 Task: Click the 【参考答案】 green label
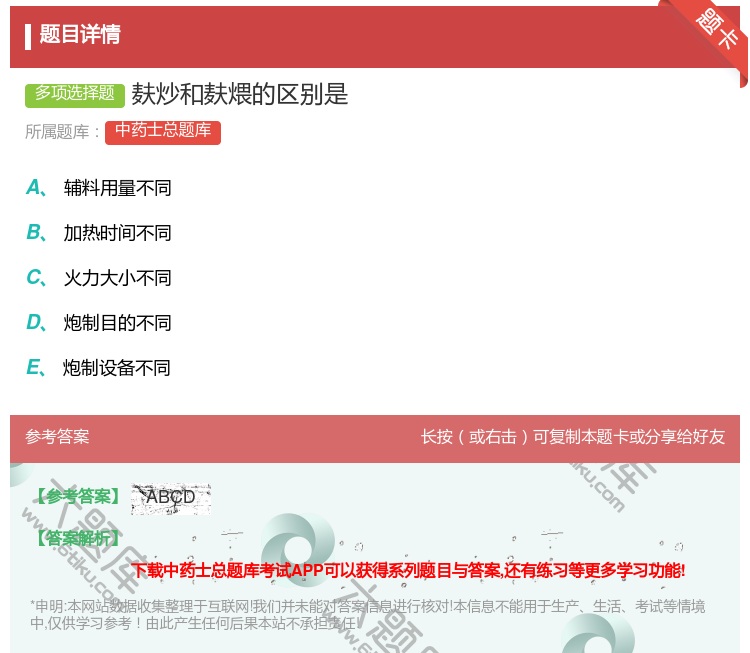point(78,497)
